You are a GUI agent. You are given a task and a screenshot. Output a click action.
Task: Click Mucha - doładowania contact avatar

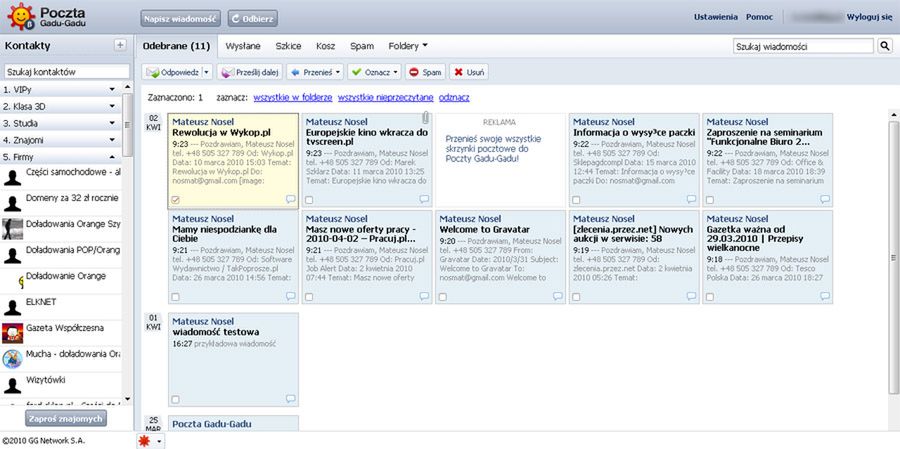tap(13, 359)
